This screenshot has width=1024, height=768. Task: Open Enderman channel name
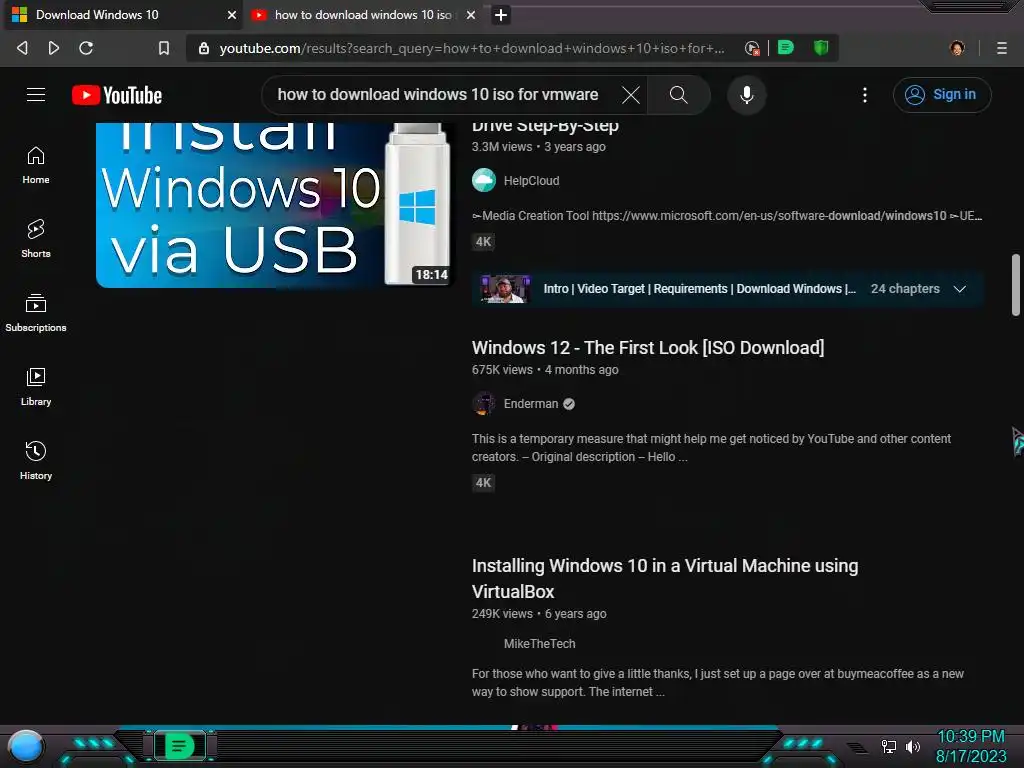(531, 404)
